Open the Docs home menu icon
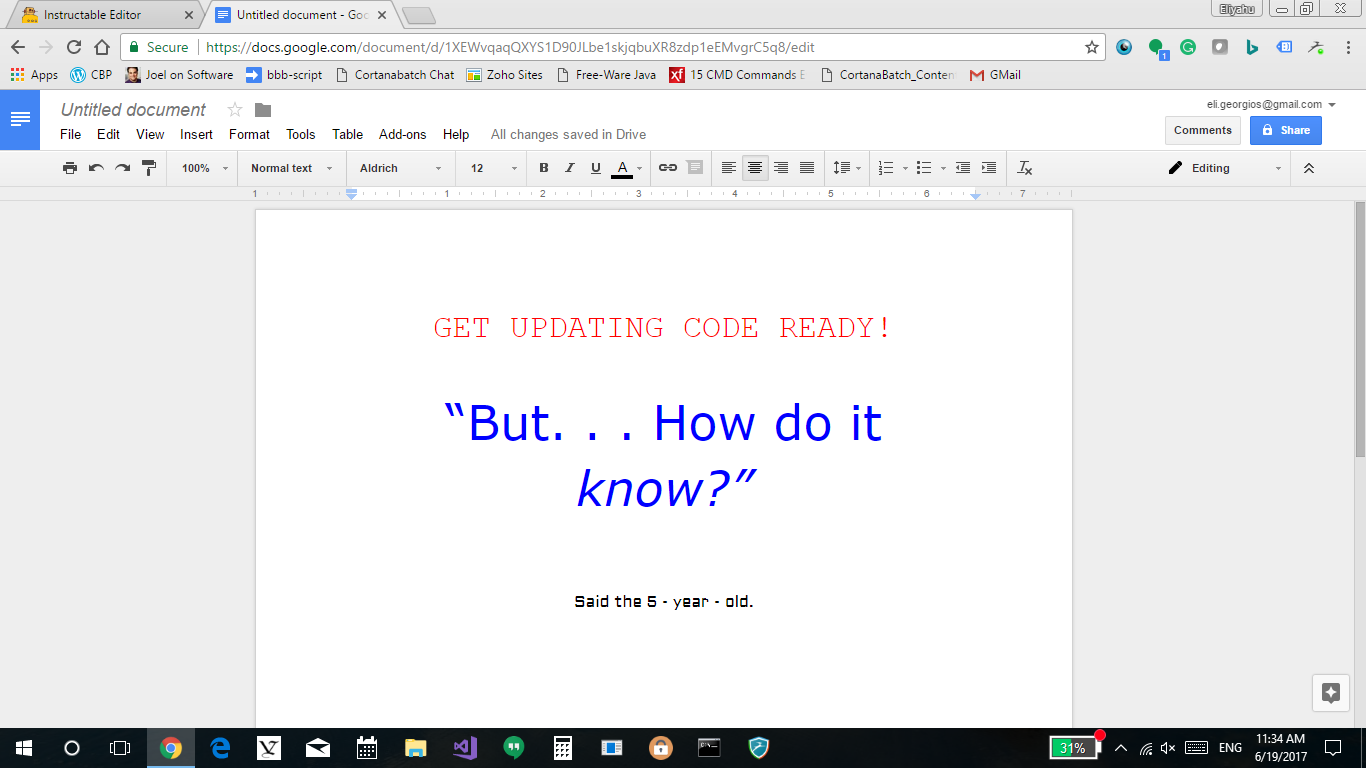Image resolution: width=1366 pixels, height=768 pixels. point(20,119)
